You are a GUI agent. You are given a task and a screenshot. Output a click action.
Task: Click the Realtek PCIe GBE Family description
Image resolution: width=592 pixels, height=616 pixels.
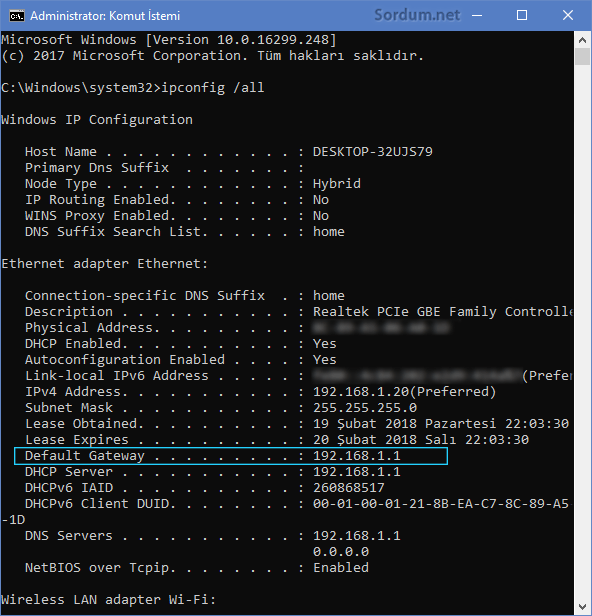click(x=442, y=312)
